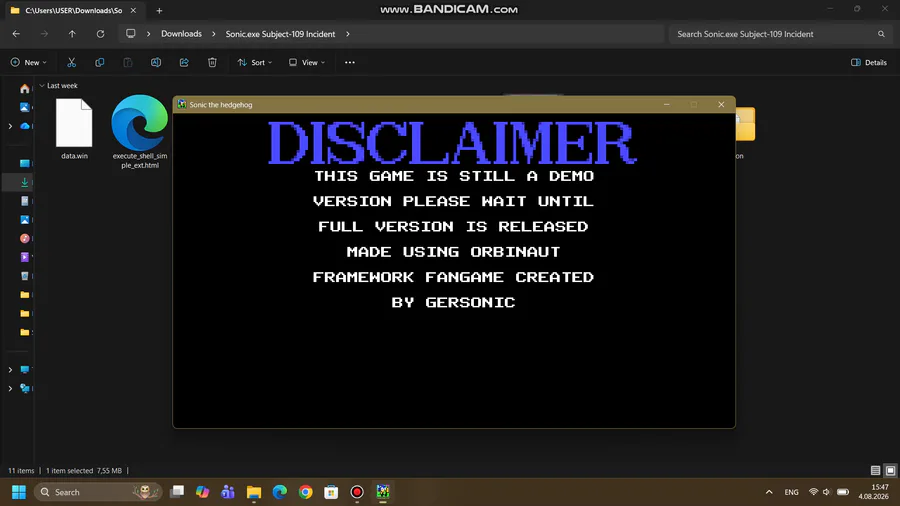This screenshot has height=506, width=900.
Task: Click the '11 items' status text
Action: coord(21,470)
